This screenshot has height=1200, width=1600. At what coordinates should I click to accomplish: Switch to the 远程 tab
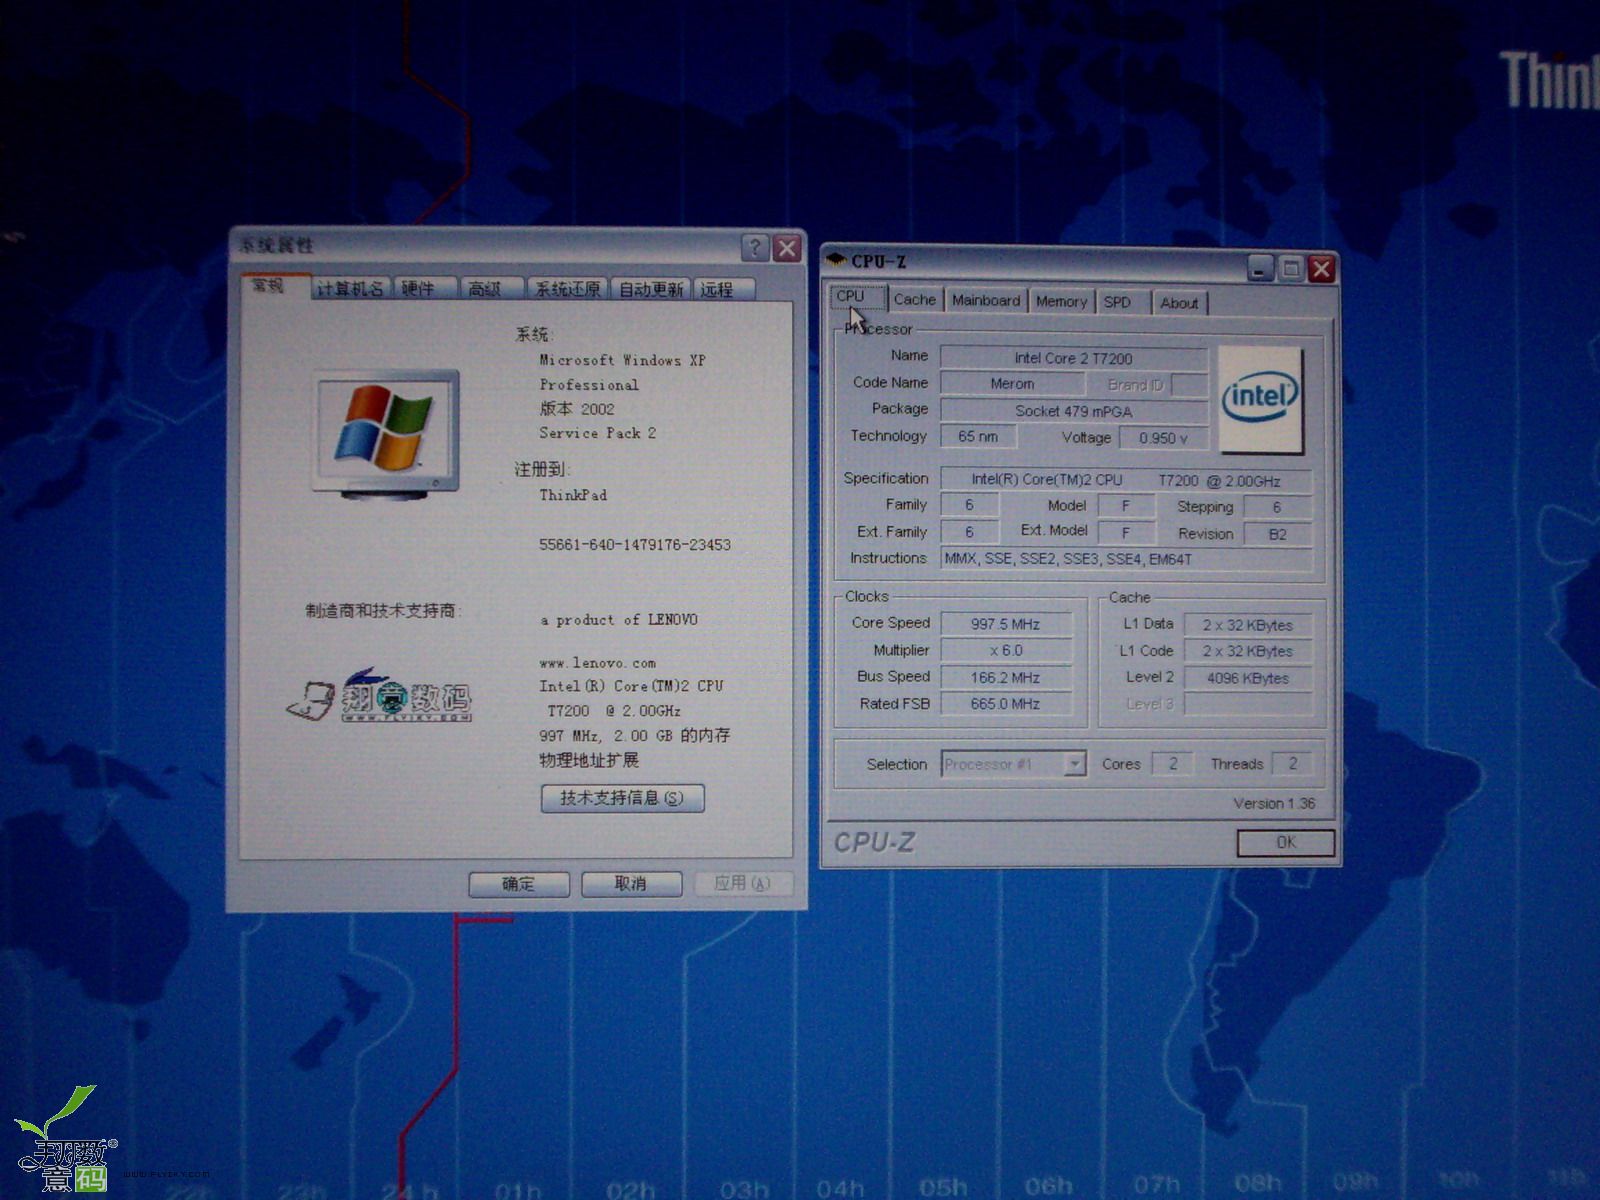tap(724, 288)
